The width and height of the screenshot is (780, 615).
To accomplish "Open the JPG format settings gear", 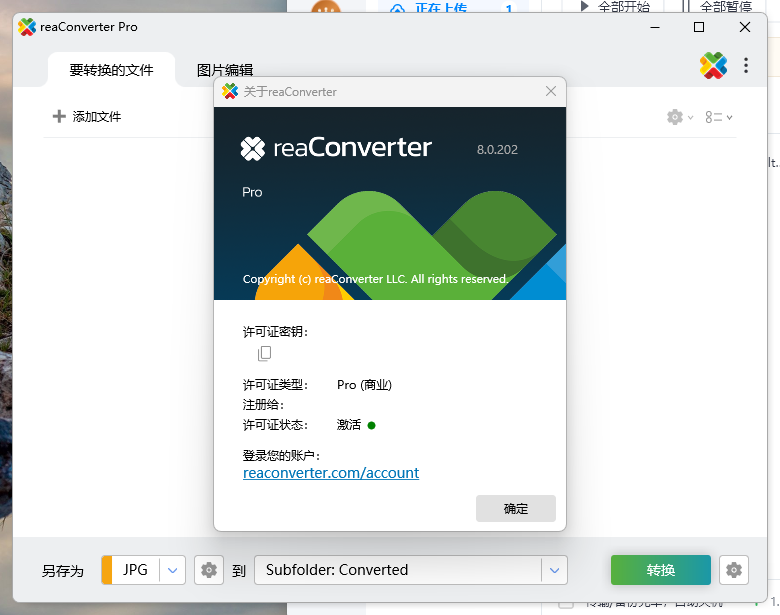I will [x=208, y=570].
